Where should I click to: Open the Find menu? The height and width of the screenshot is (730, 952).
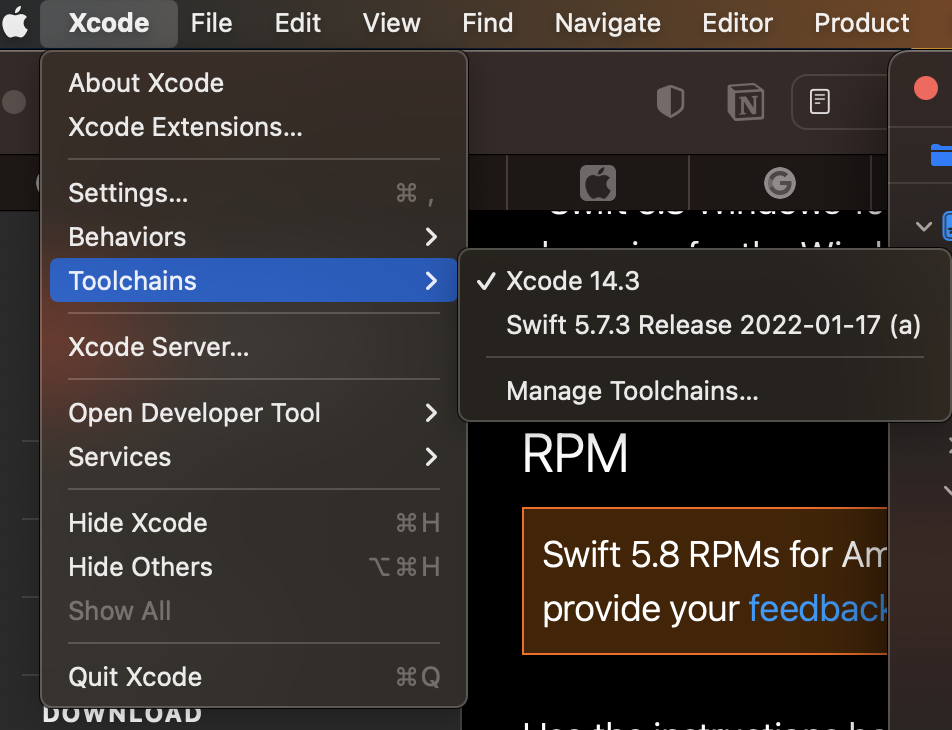pos(488,23)
